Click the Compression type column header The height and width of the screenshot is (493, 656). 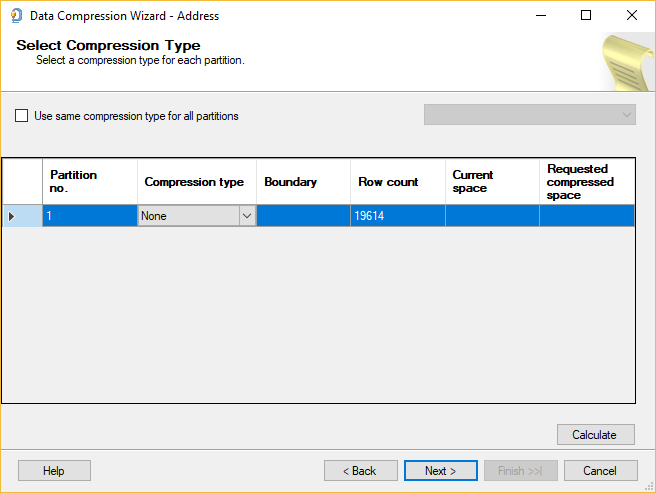196,182
